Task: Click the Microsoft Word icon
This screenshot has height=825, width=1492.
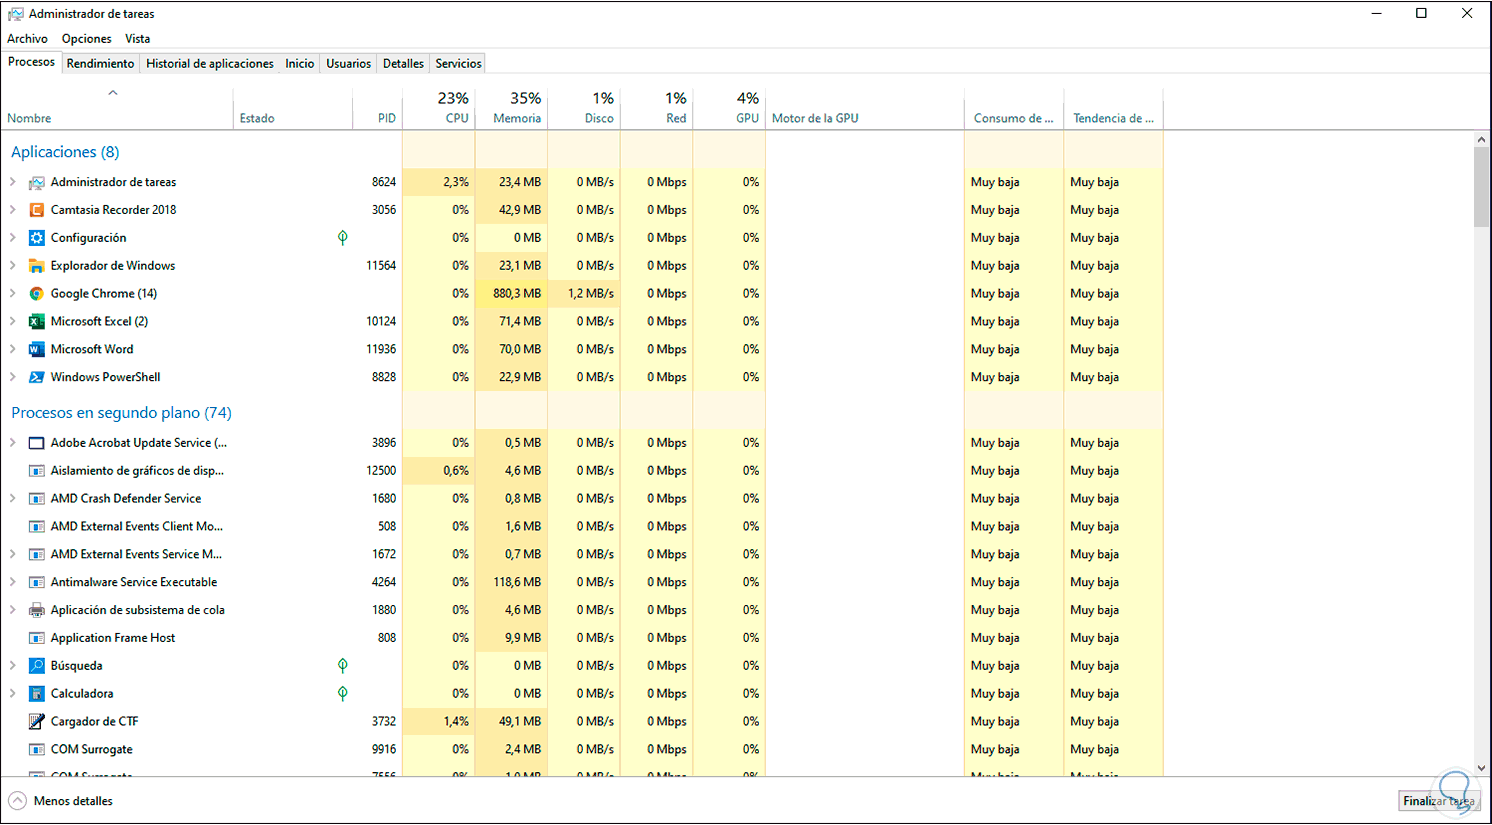Action: [37, 350]
